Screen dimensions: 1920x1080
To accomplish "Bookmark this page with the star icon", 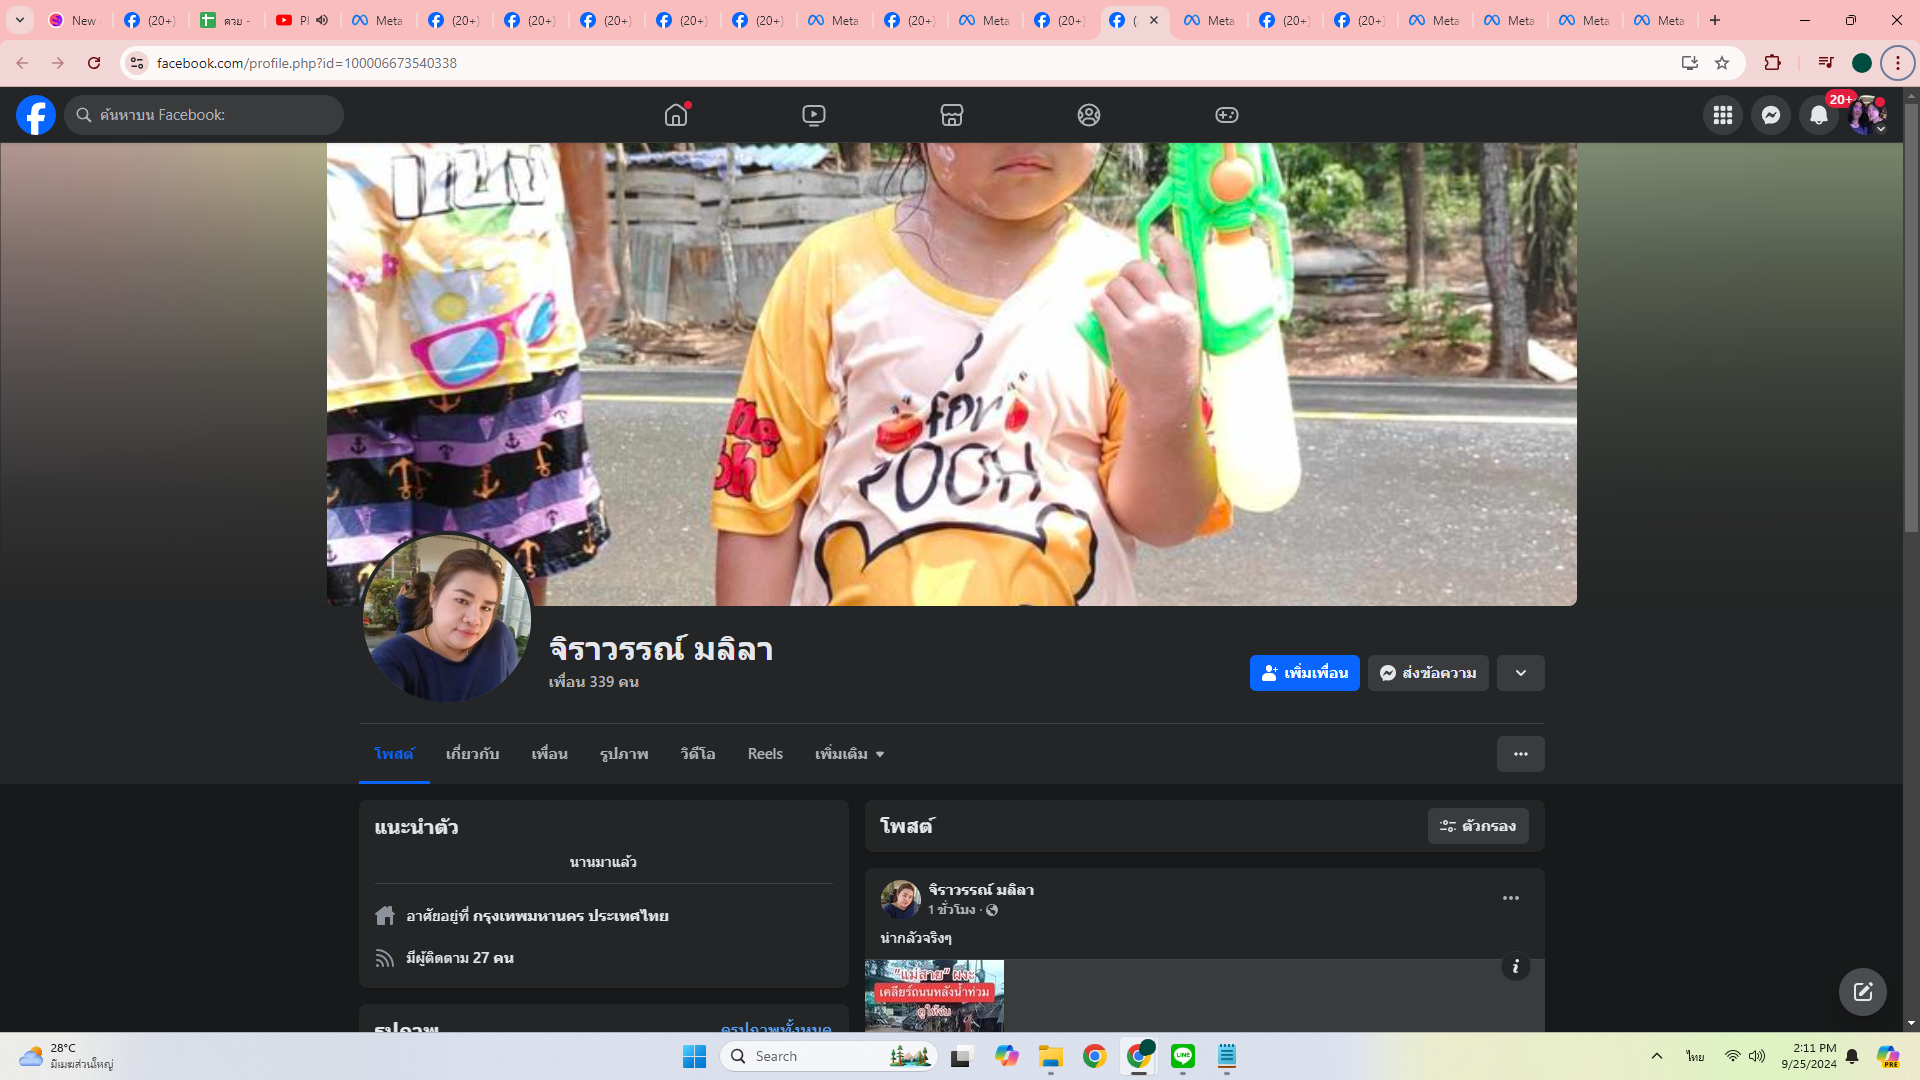I will point(1722,63).
